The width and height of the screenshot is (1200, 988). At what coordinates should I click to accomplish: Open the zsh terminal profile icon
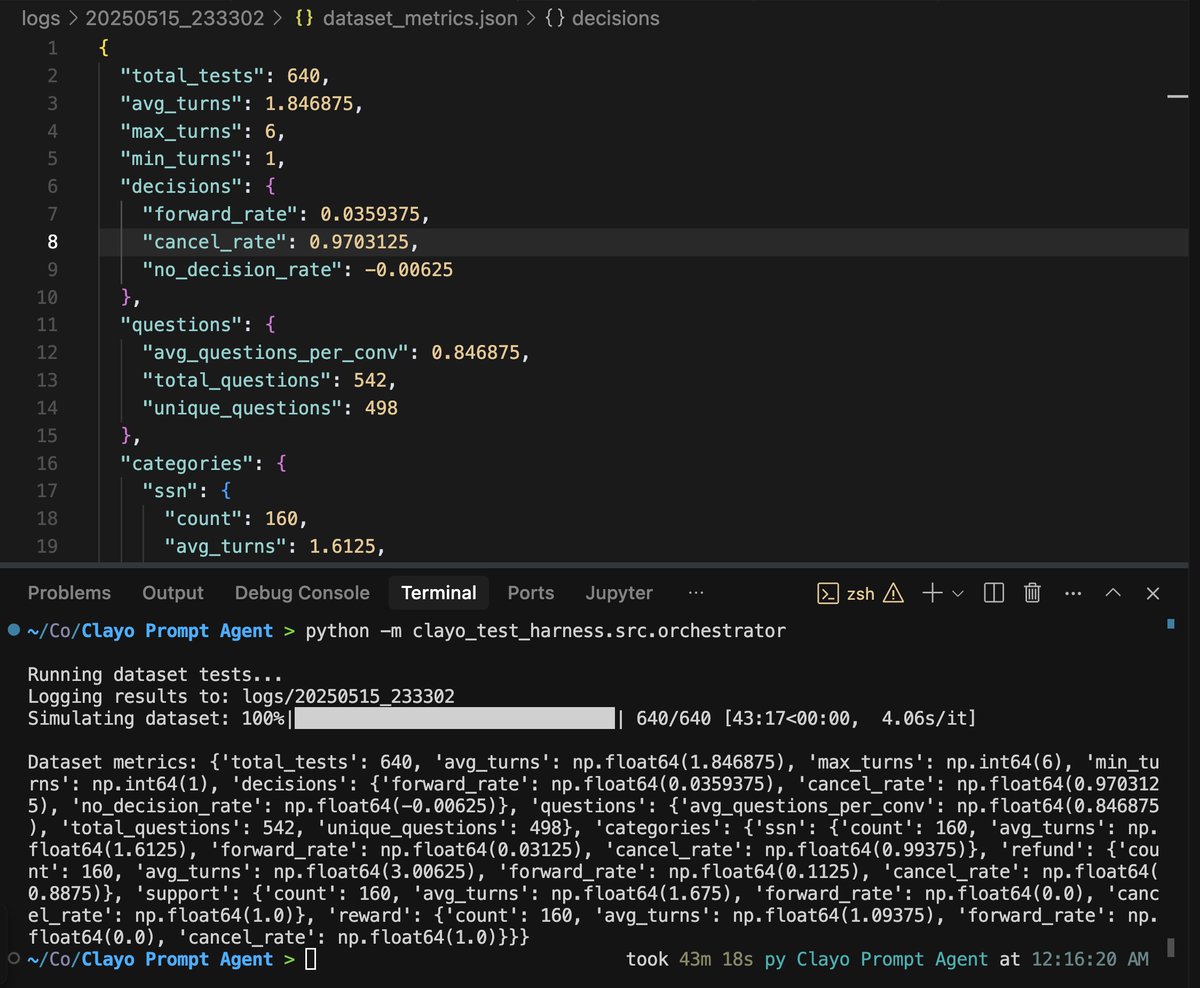[828, 593]
